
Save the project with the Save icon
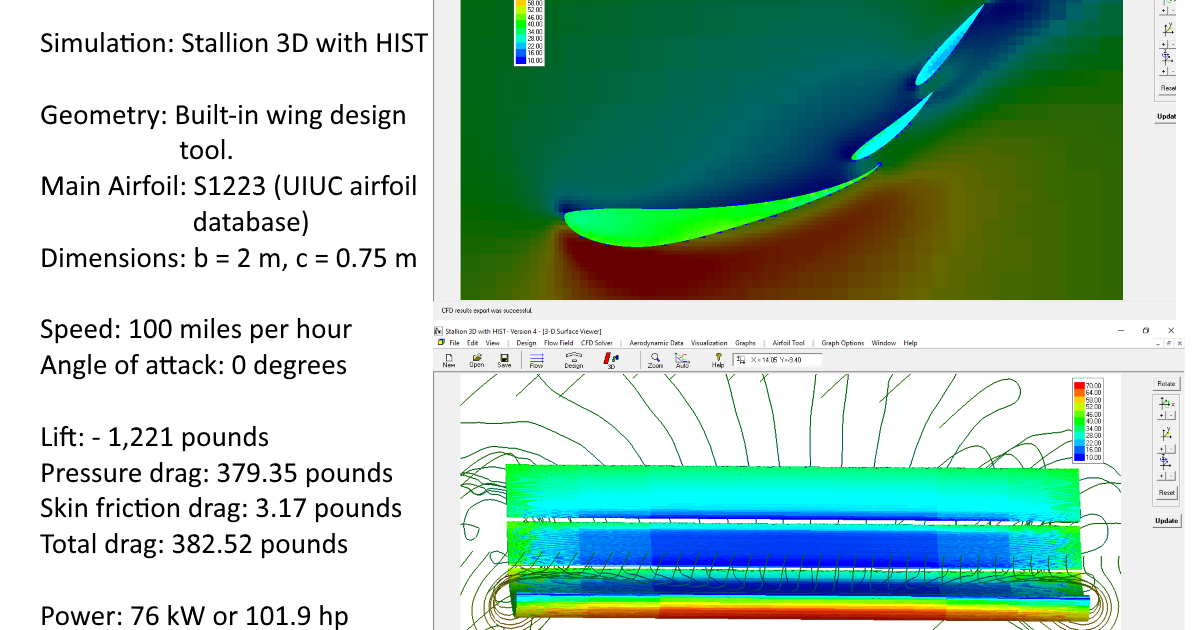[503, 358]
